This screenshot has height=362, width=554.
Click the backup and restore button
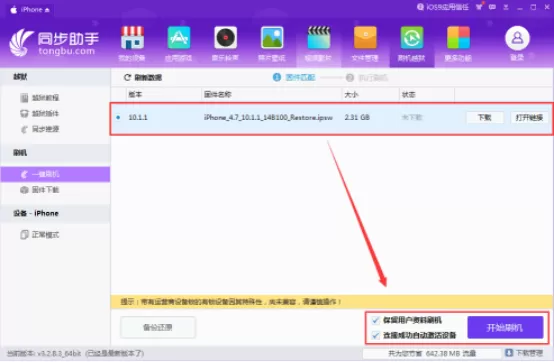(158, 327)
